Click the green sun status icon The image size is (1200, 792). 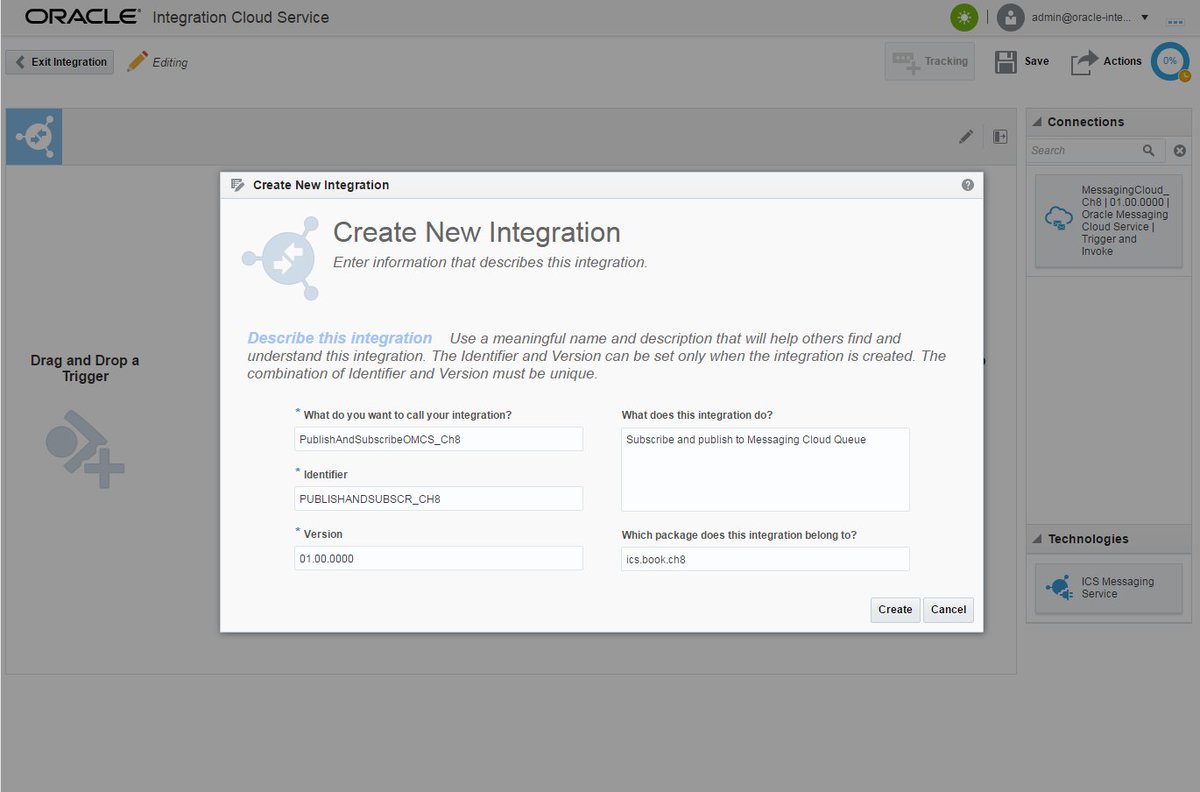[x=964, y=17]
